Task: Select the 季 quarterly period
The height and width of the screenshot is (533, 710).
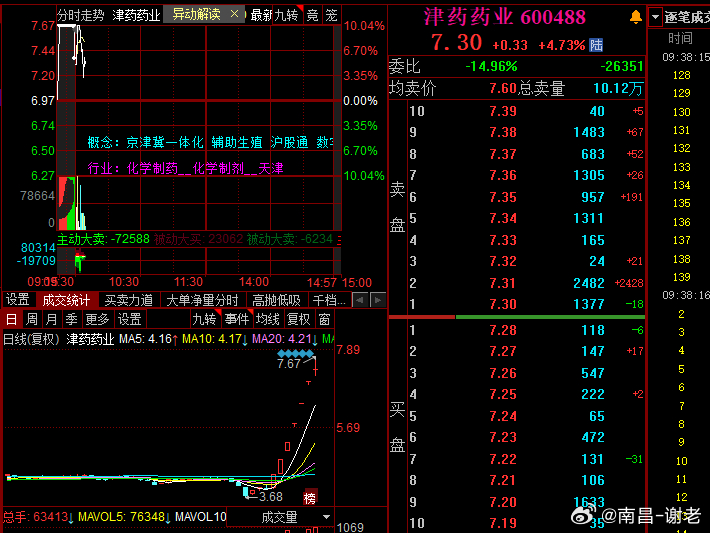Action: point(72,320)
